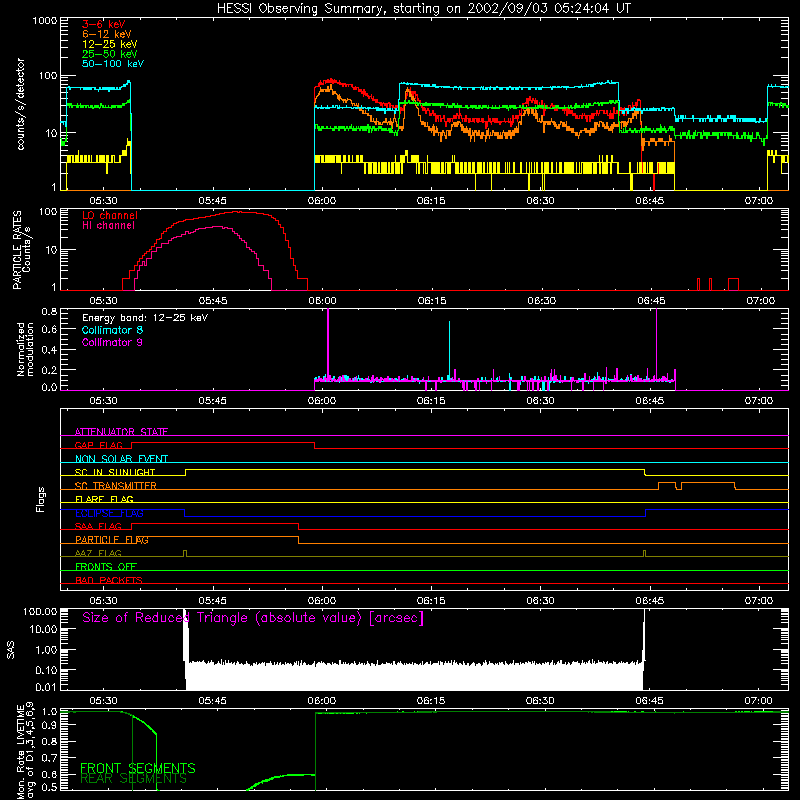Click the HESSI Observing Summary title

(x=424, y=9)
